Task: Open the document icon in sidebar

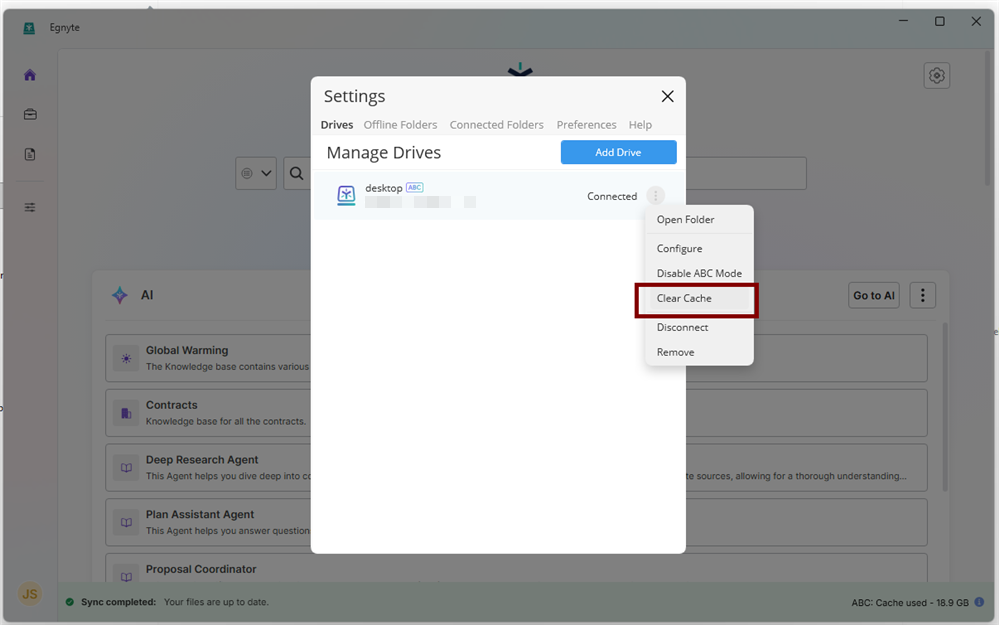Action: click(30, 154)
